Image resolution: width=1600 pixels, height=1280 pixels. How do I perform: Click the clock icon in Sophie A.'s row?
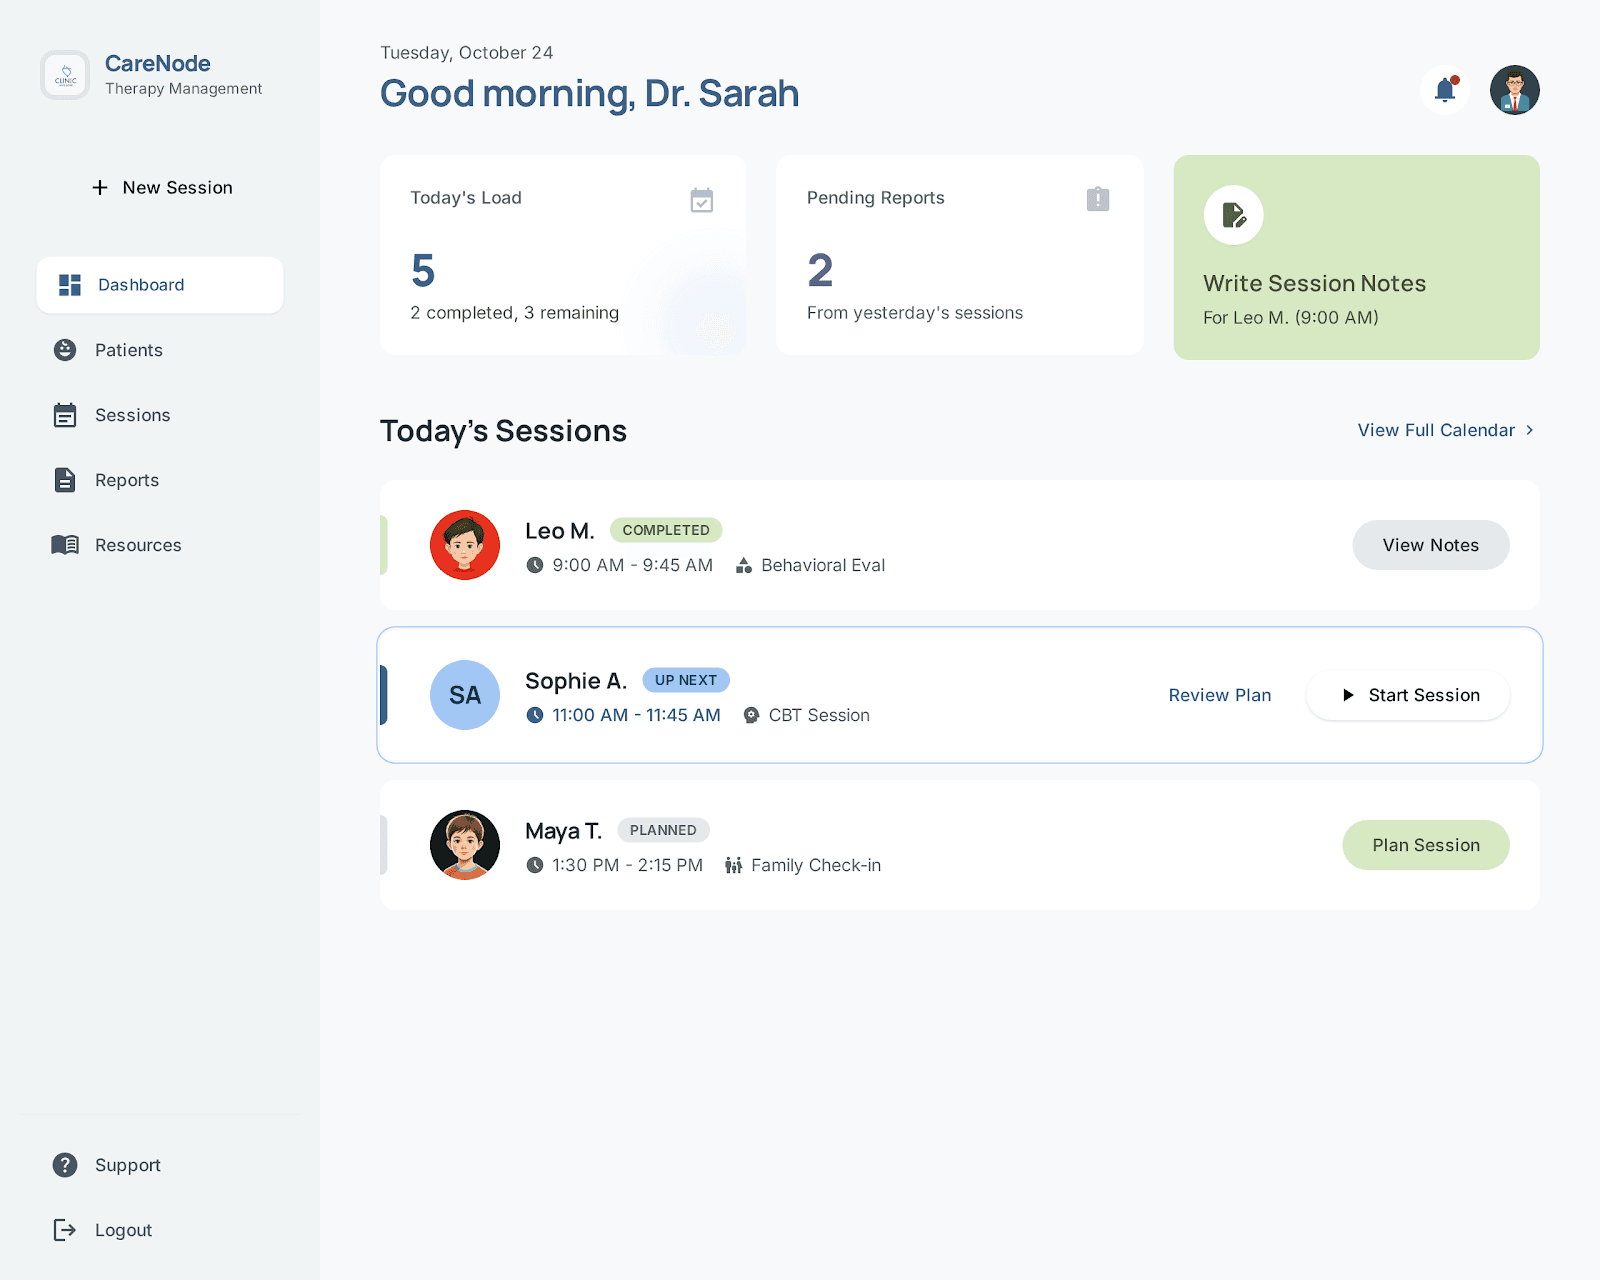pyautogui.click(x=535, y=715)
